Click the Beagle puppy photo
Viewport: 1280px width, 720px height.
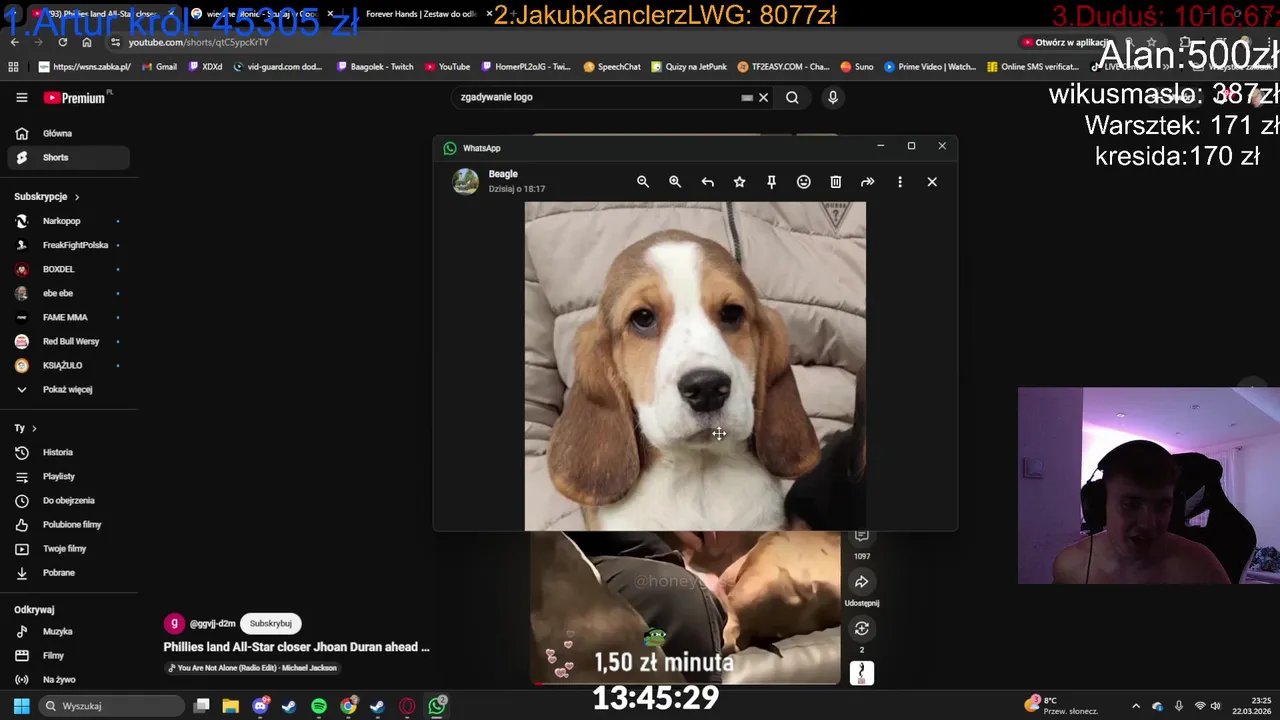695,366
